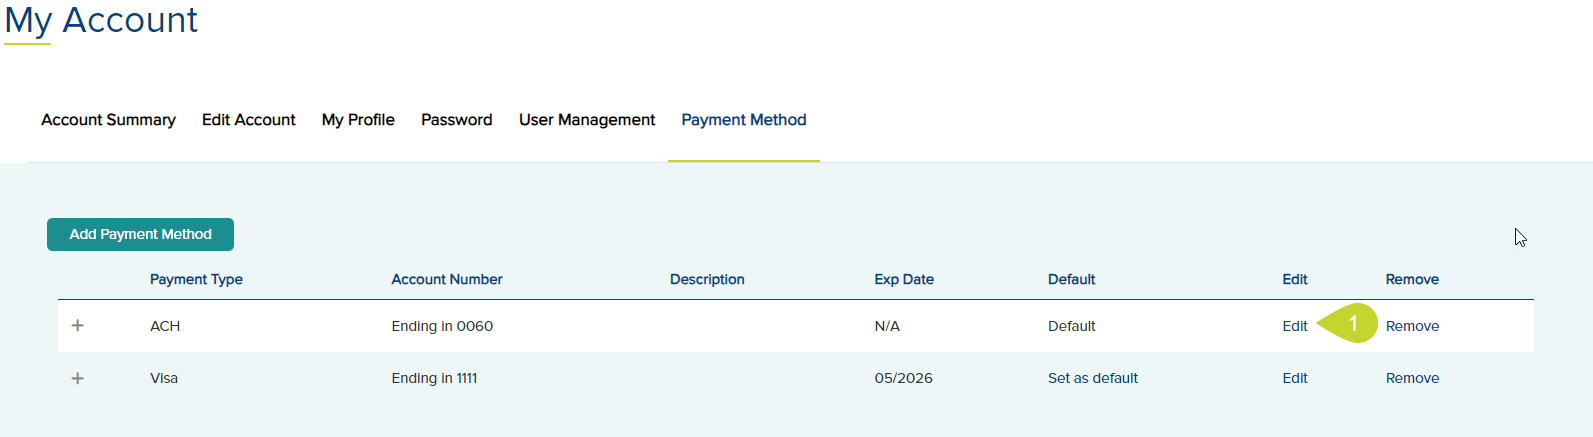Click the My Account page heading
Screen dimensions: 1593x437
tap(101, 21)
